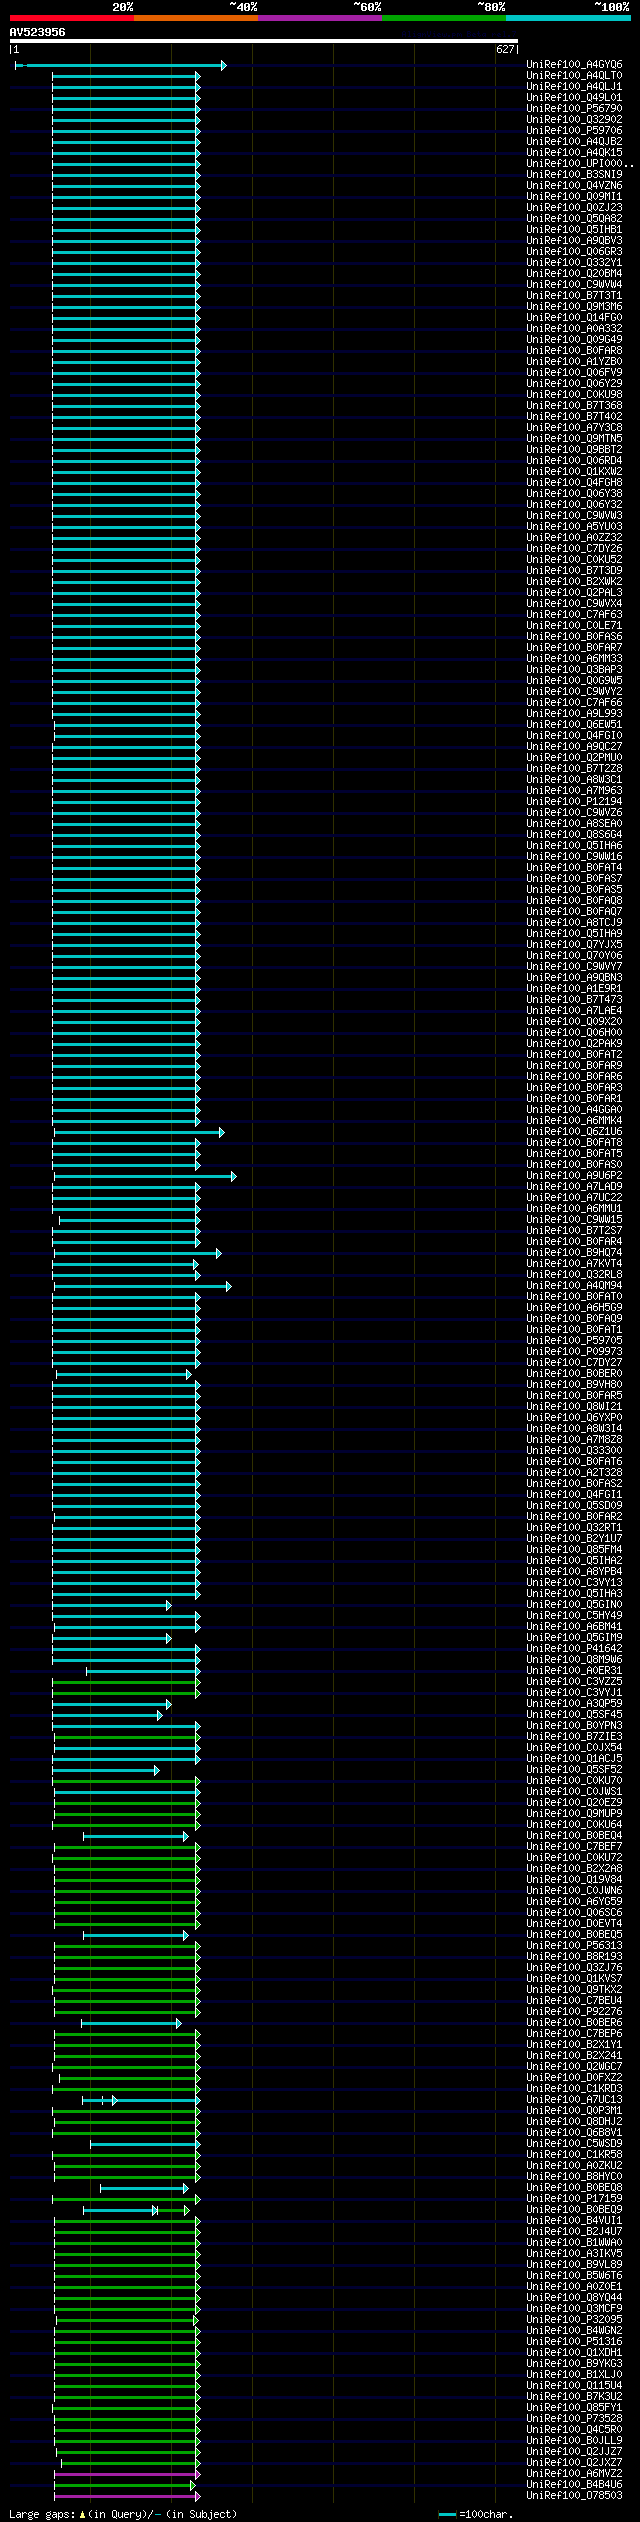Viewport: 640px width, 2522px height.
Task: Click the cyan ~100% legend color bar
Action: point(567,18)
